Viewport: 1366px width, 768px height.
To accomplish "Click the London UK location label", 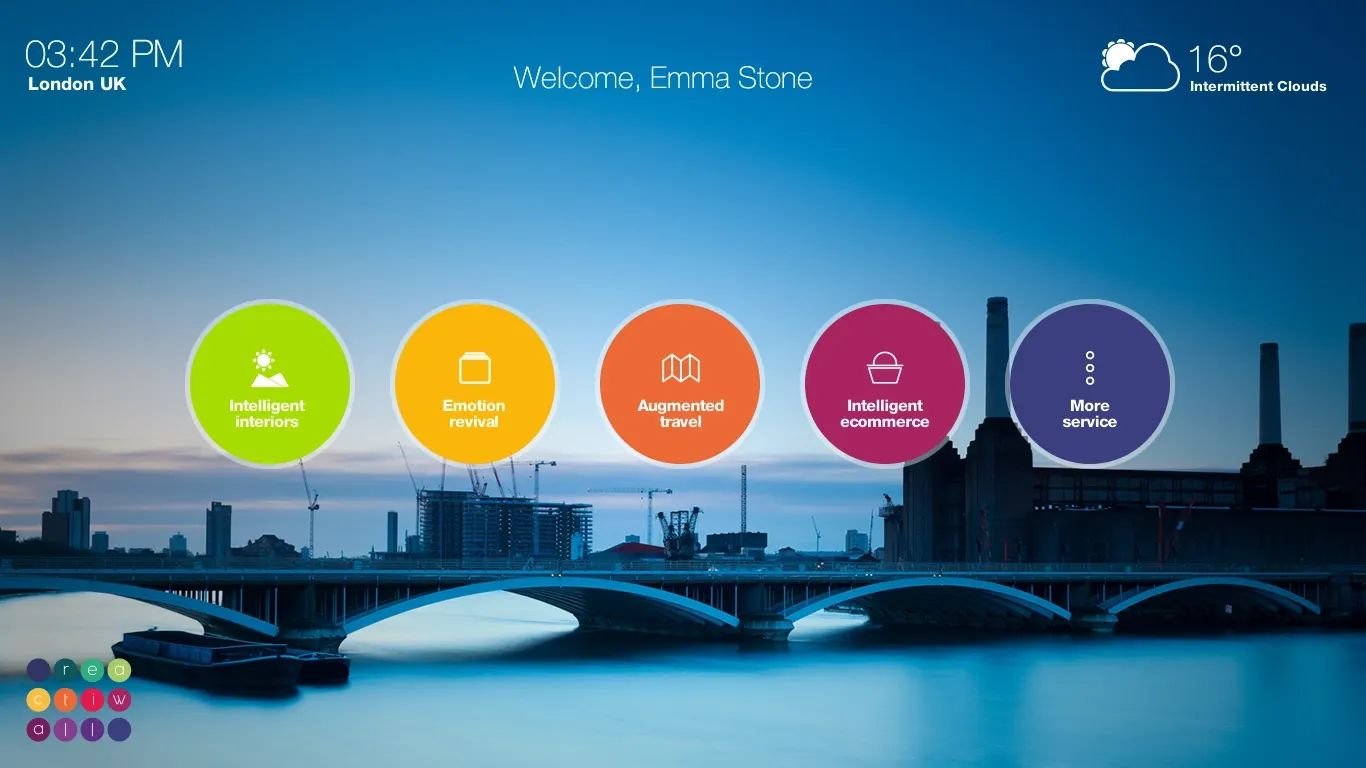I will click(x=77, y=84).
